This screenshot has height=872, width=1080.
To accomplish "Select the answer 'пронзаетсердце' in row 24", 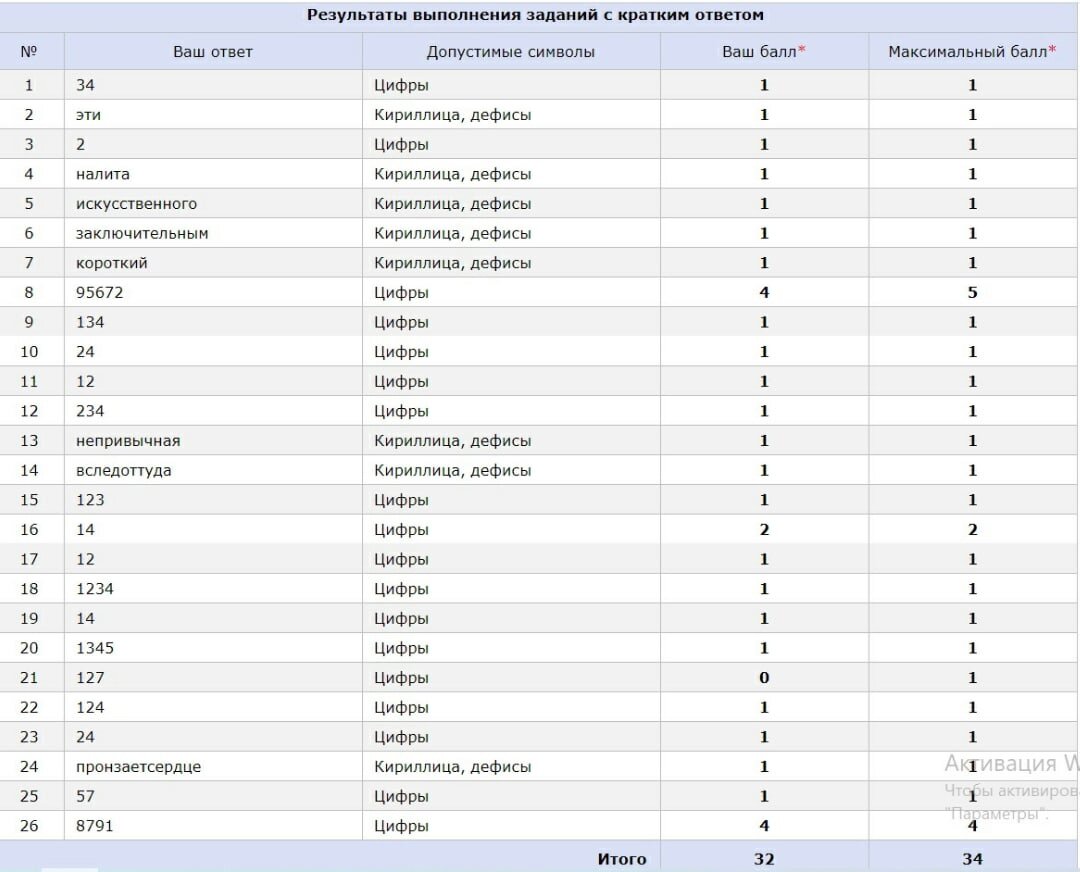I will click(138, 767).
